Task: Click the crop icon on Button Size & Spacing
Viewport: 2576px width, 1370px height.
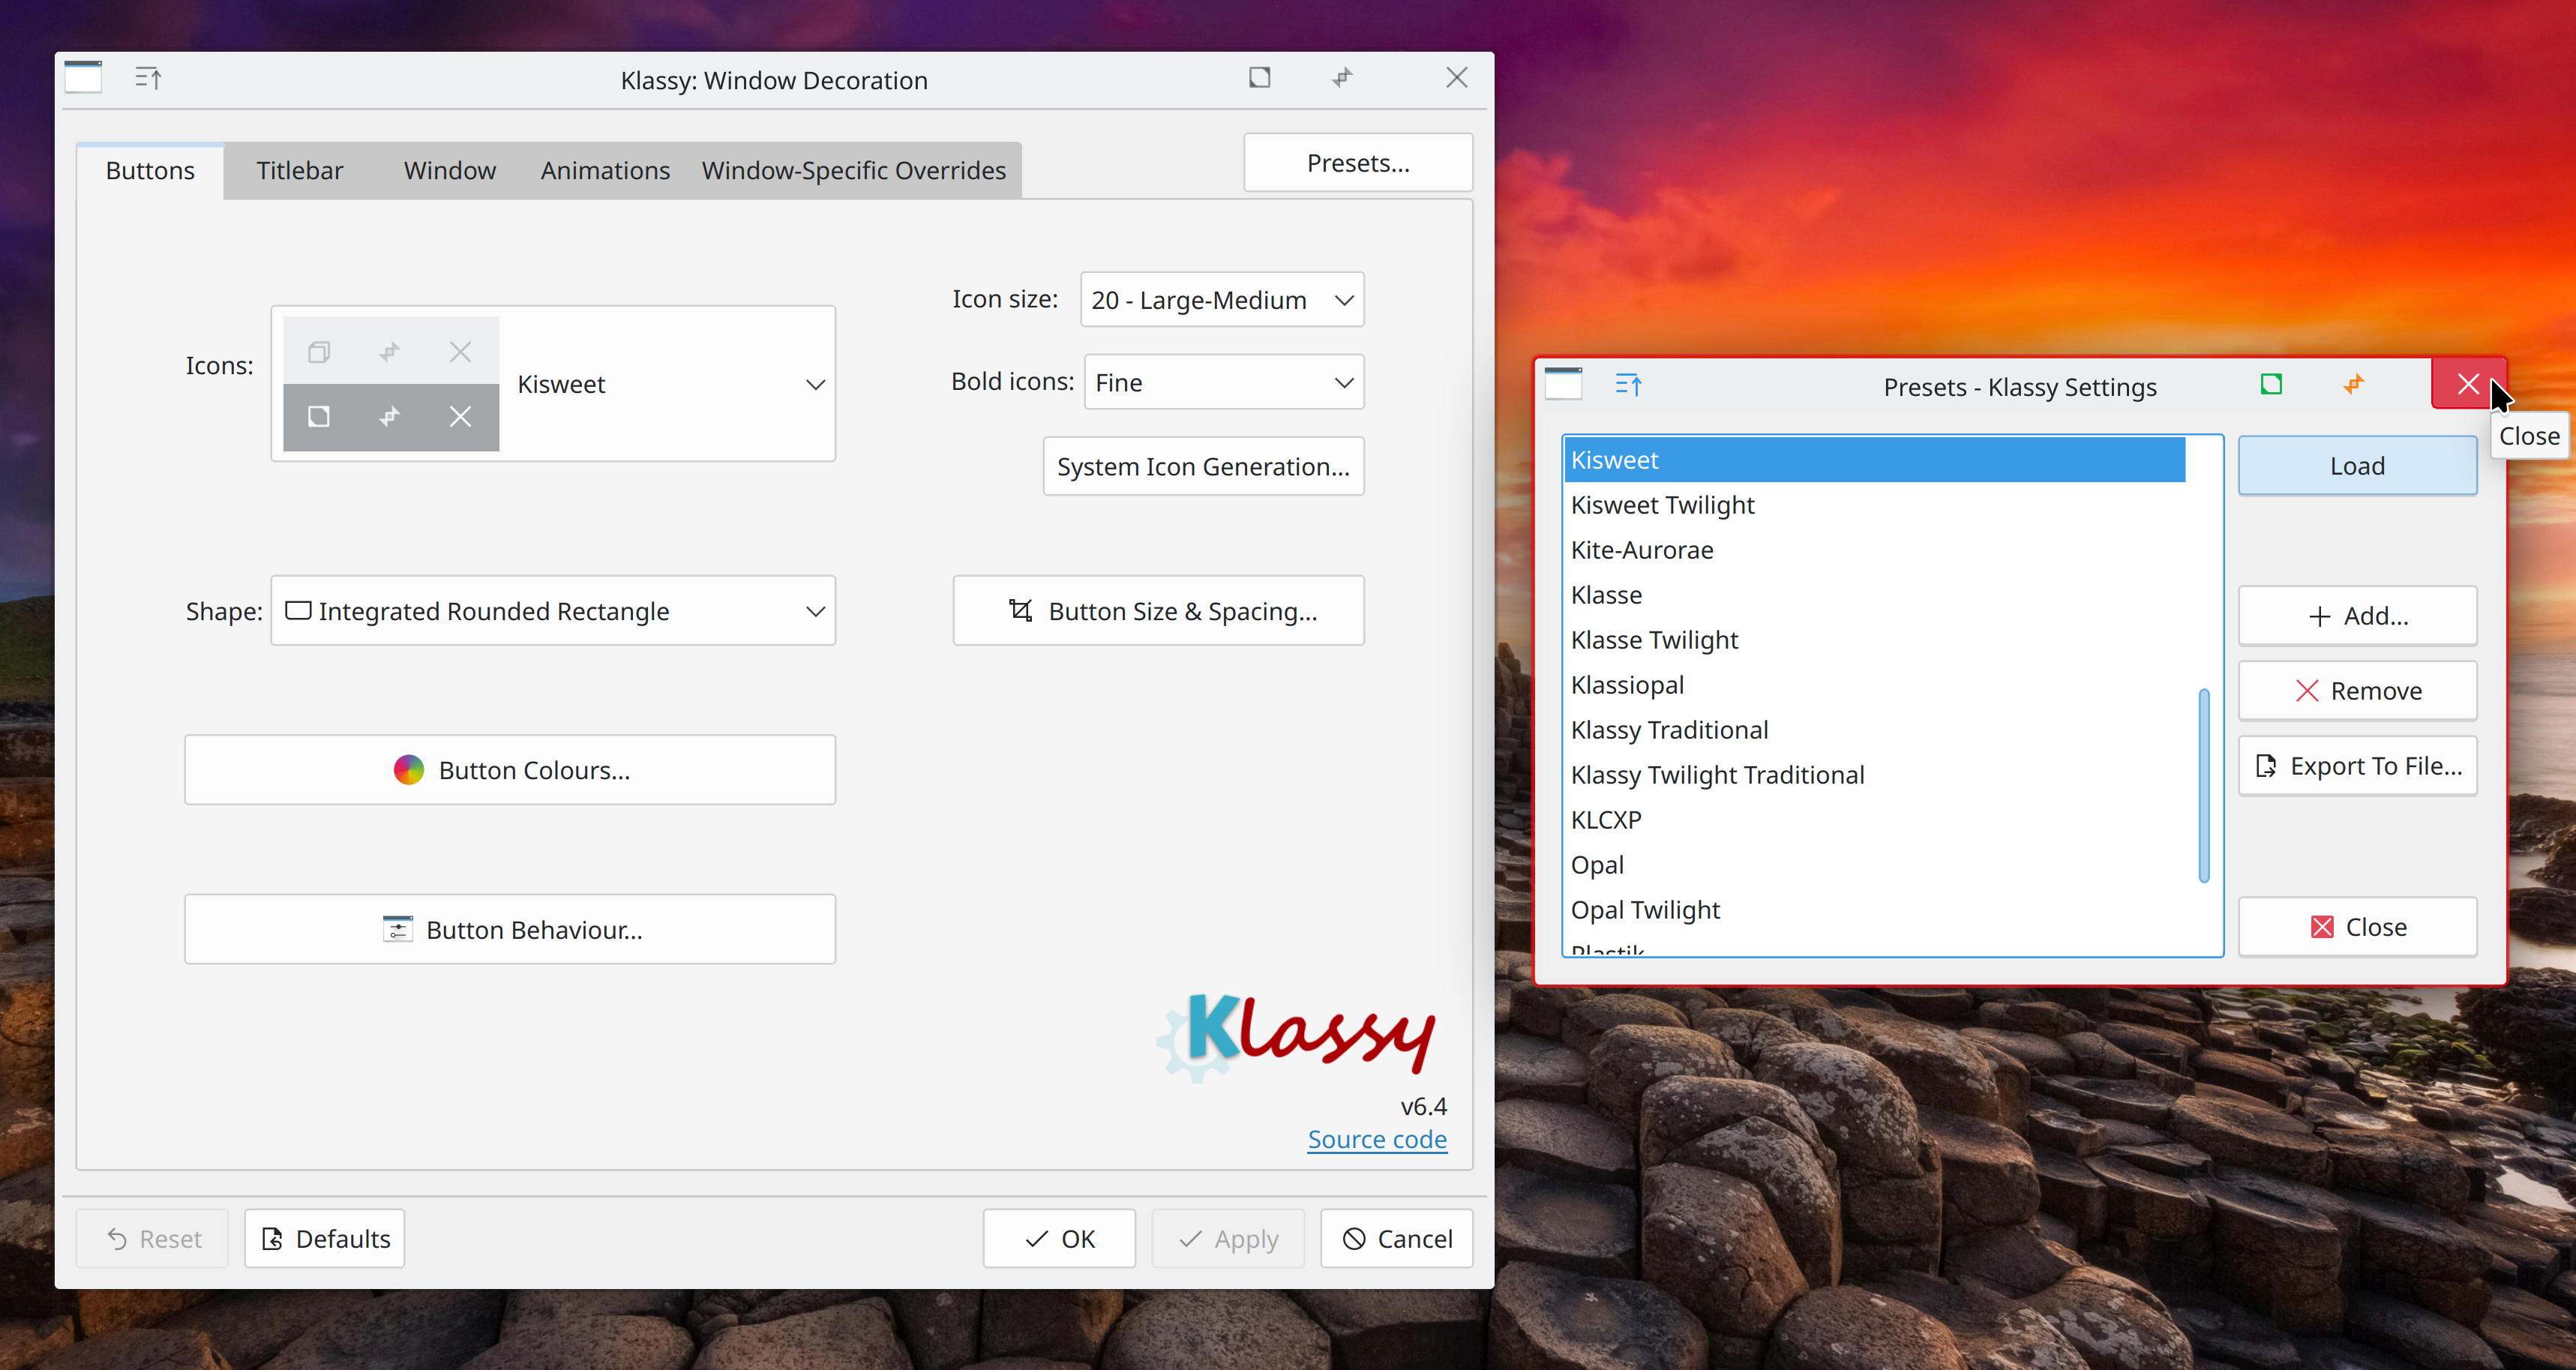Action: pos(1020,610)
